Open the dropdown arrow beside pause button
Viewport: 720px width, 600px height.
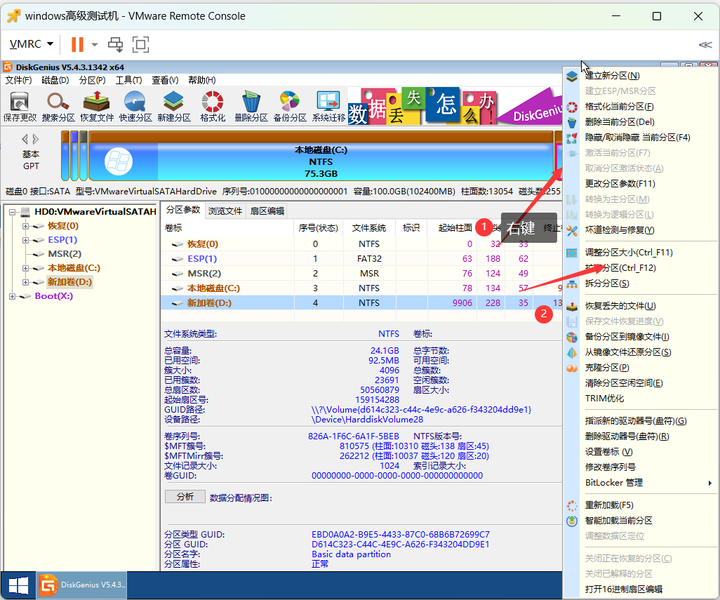point(95,45)
